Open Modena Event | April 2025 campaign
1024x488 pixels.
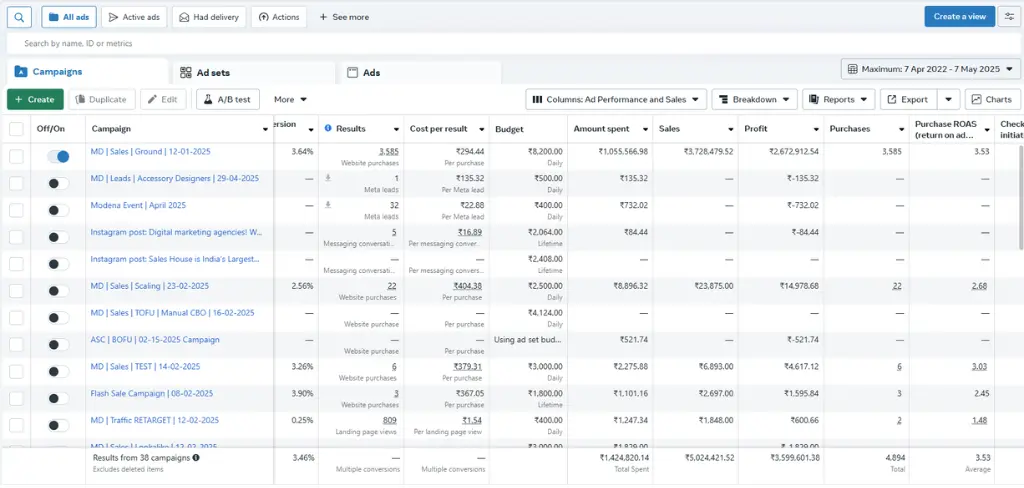[138, 205]
